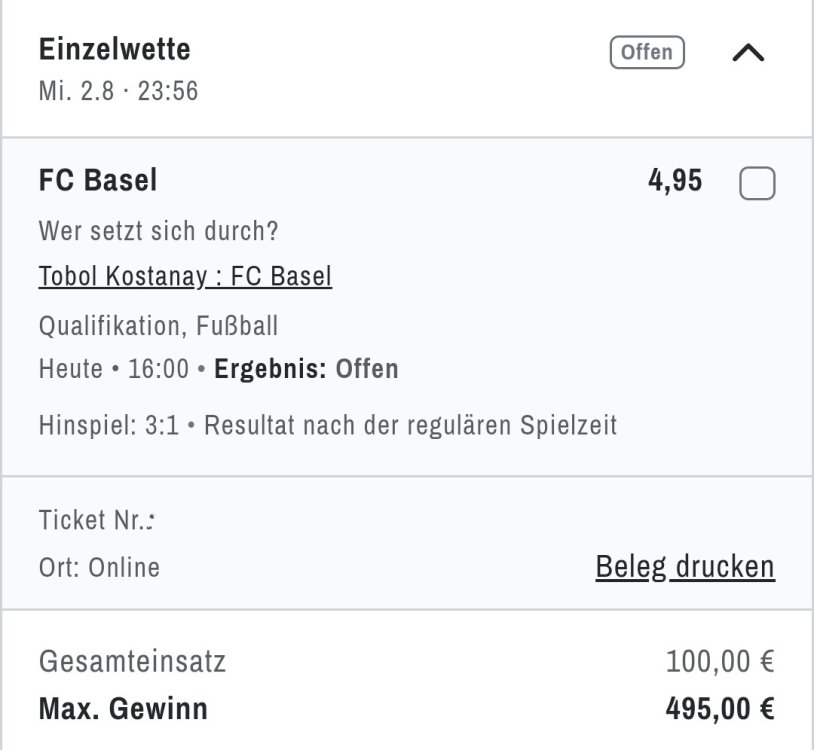The width and height of the screenshot is (814, 750).
Task: Click the Heute 16:00 kickoff time
Action: click(114, 369)
